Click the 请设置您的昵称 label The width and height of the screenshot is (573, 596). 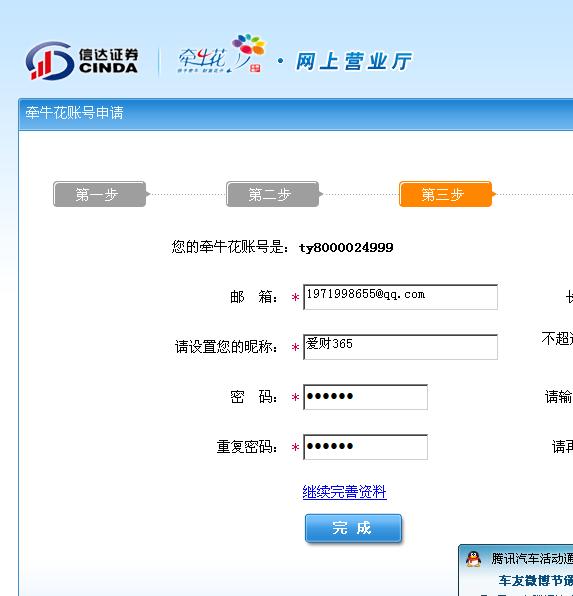pyautogui.click(x=226, y=347)
